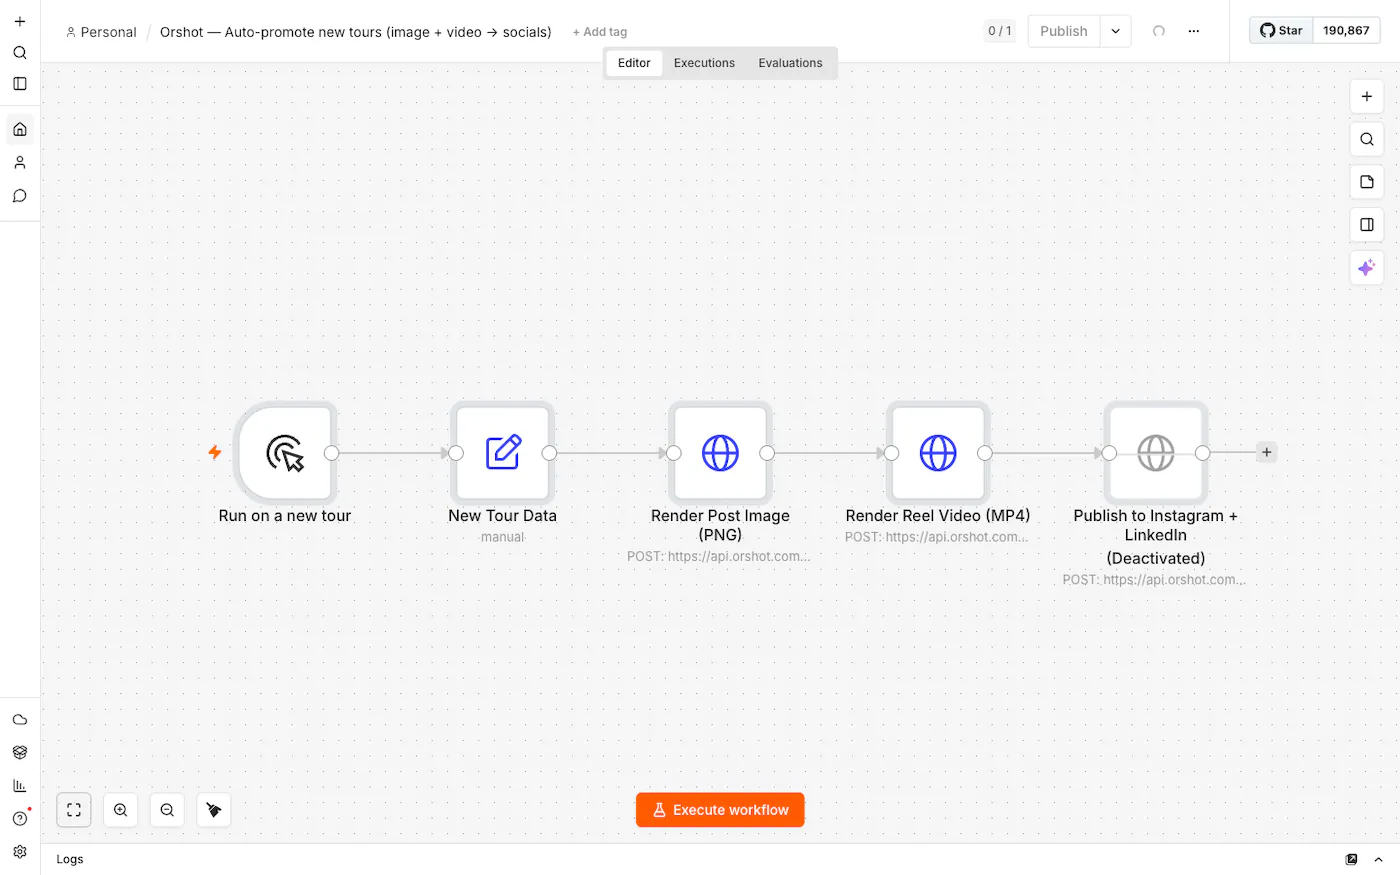The width and height of the screenshot is (1400, 875).
Task: Click plus connector after the Publish to Instagram node
Action: tap(1267, 453)
